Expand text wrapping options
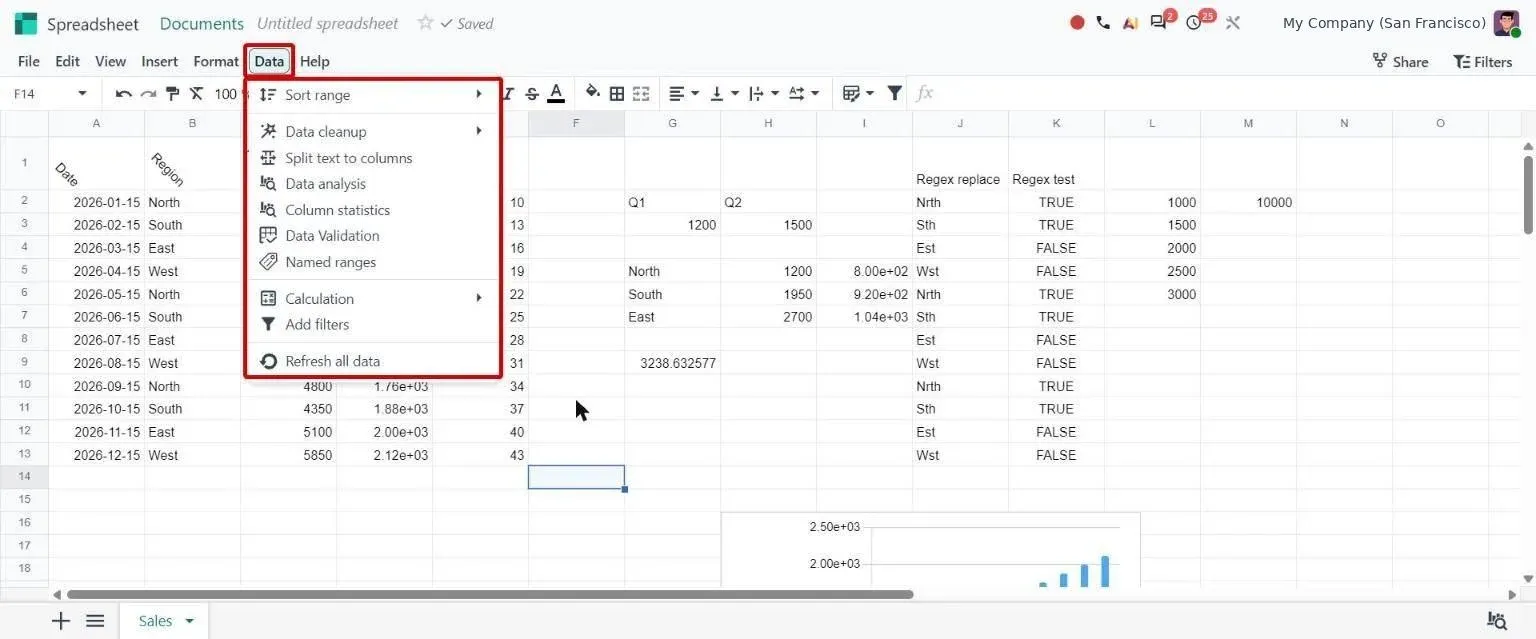Image resolution: width=1536 pixels, height=639 pixels. pos(764,94)
